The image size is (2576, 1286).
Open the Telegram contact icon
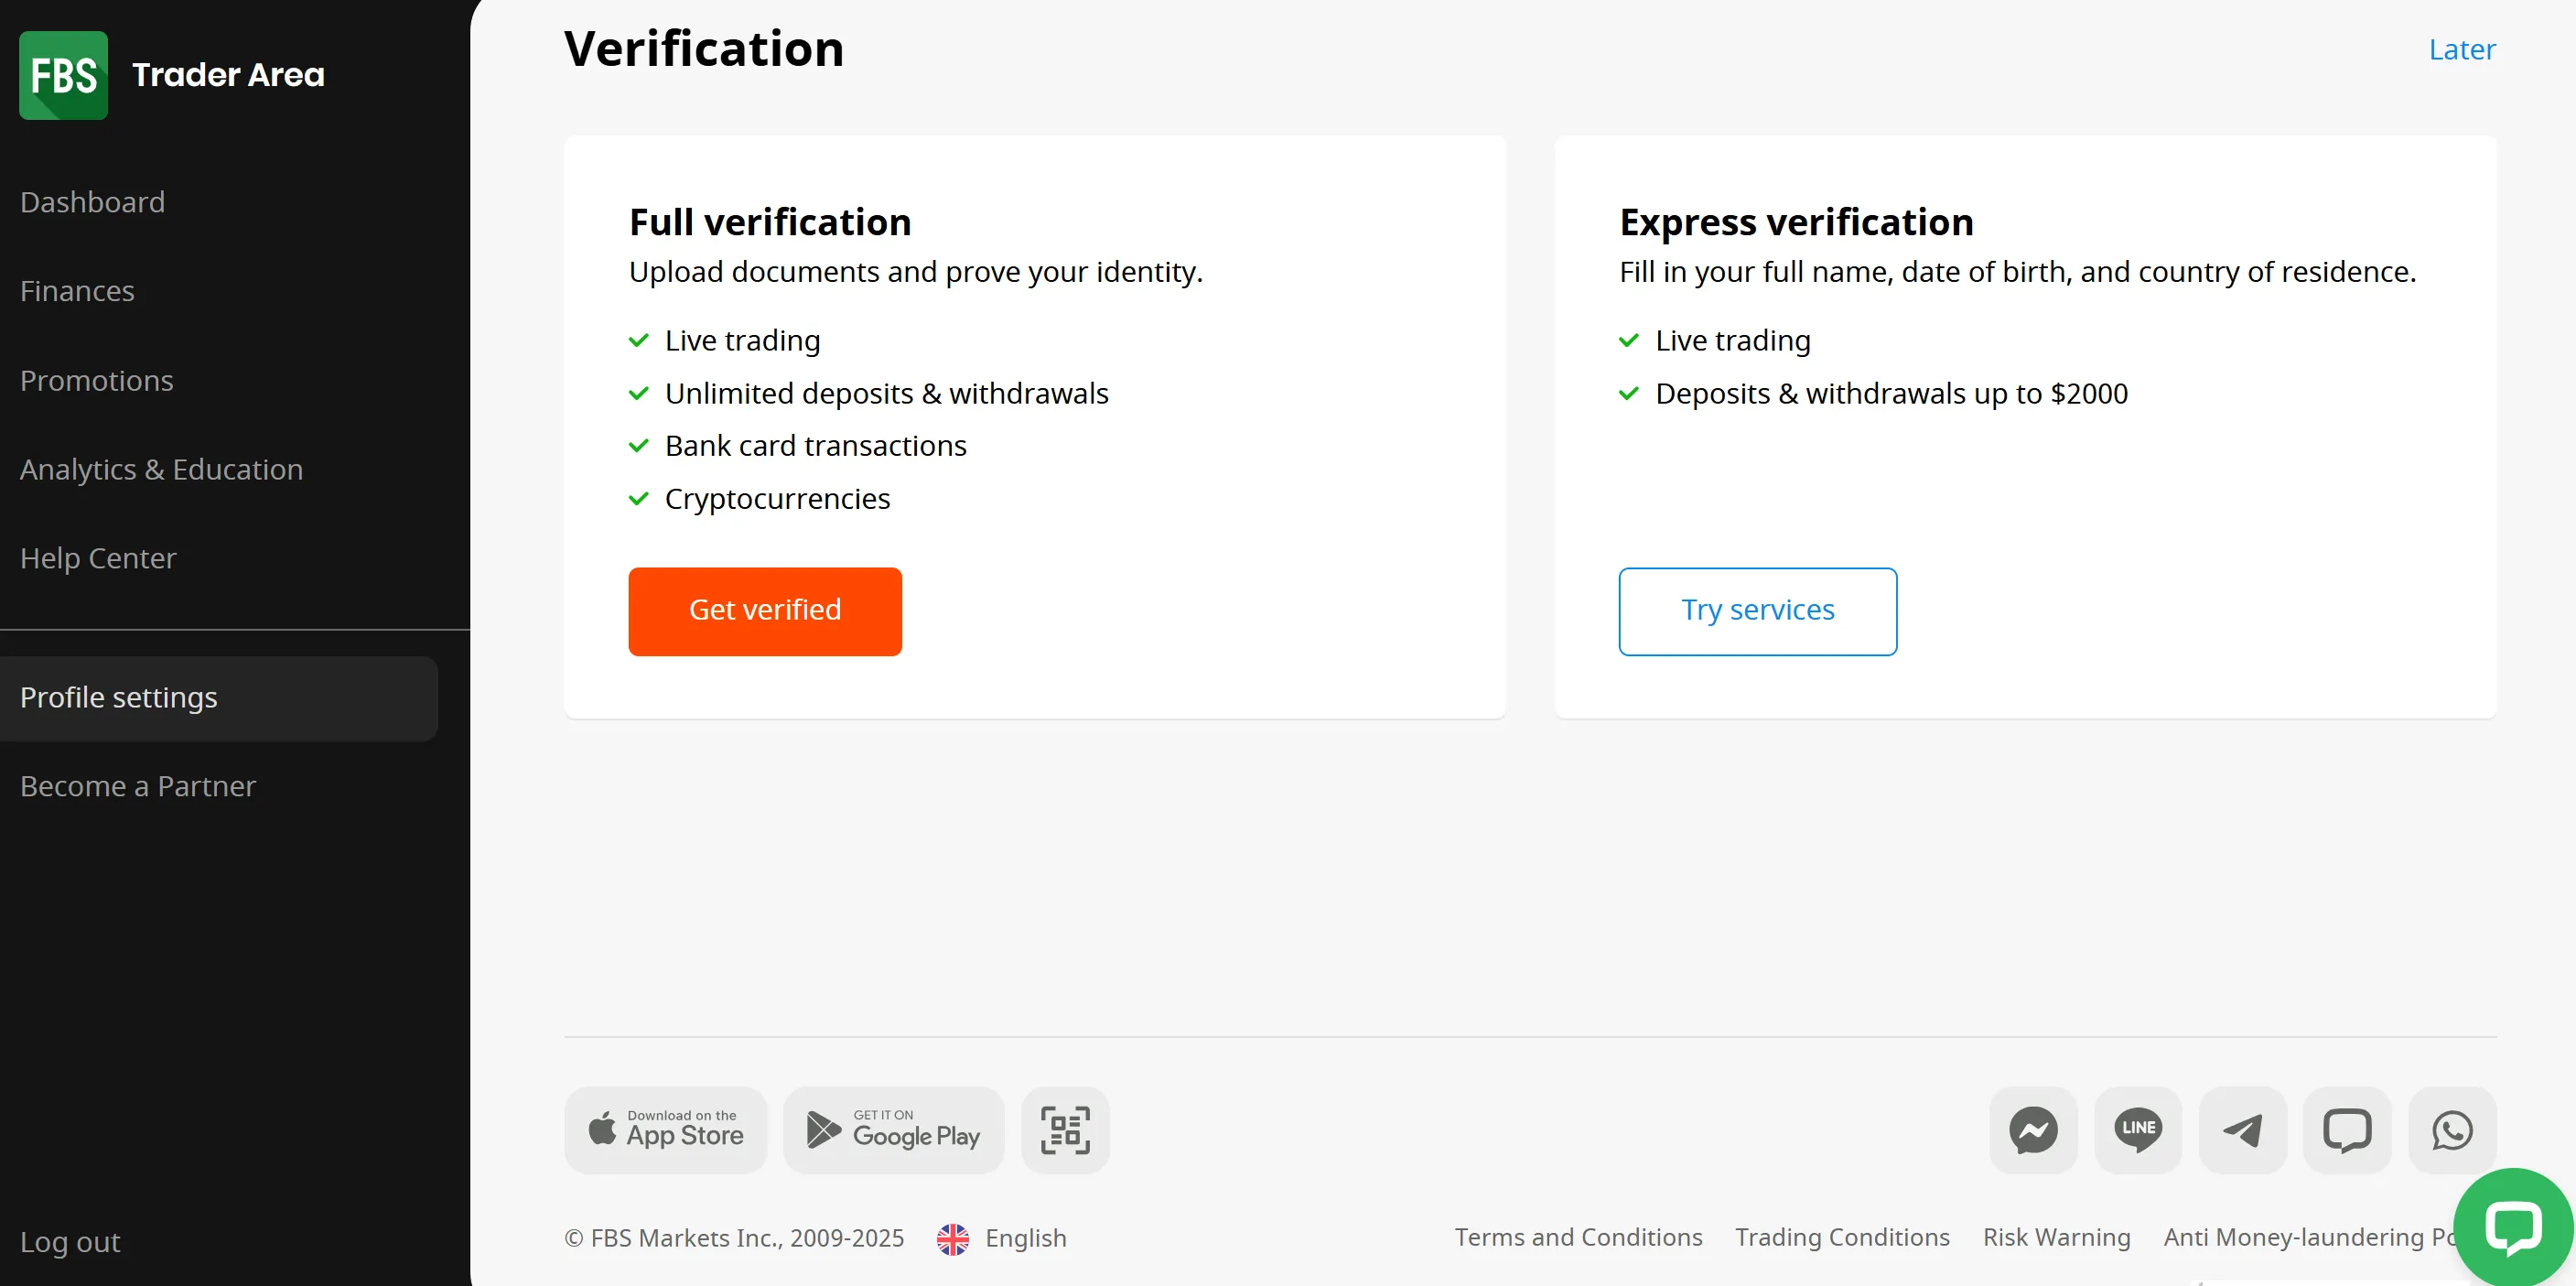tap(2243, 1130)
